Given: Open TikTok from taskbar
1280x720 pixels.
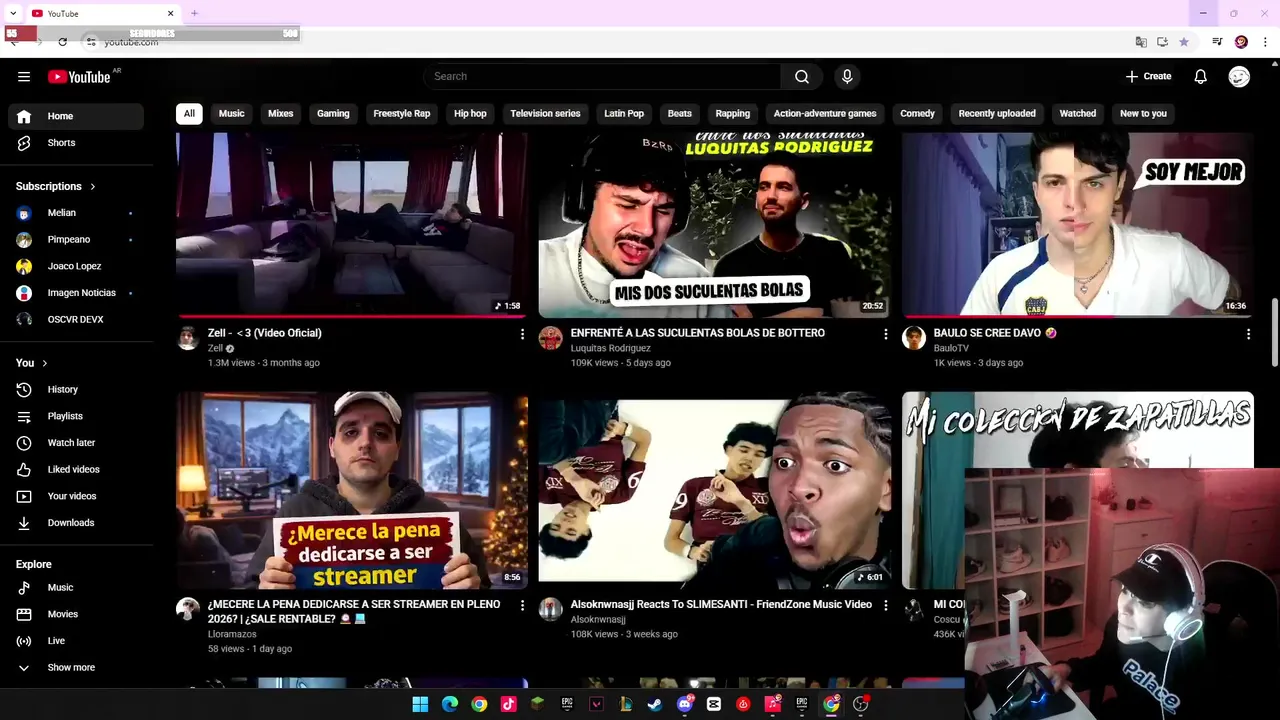Looking at the screenshot, I should click(508, 704).
